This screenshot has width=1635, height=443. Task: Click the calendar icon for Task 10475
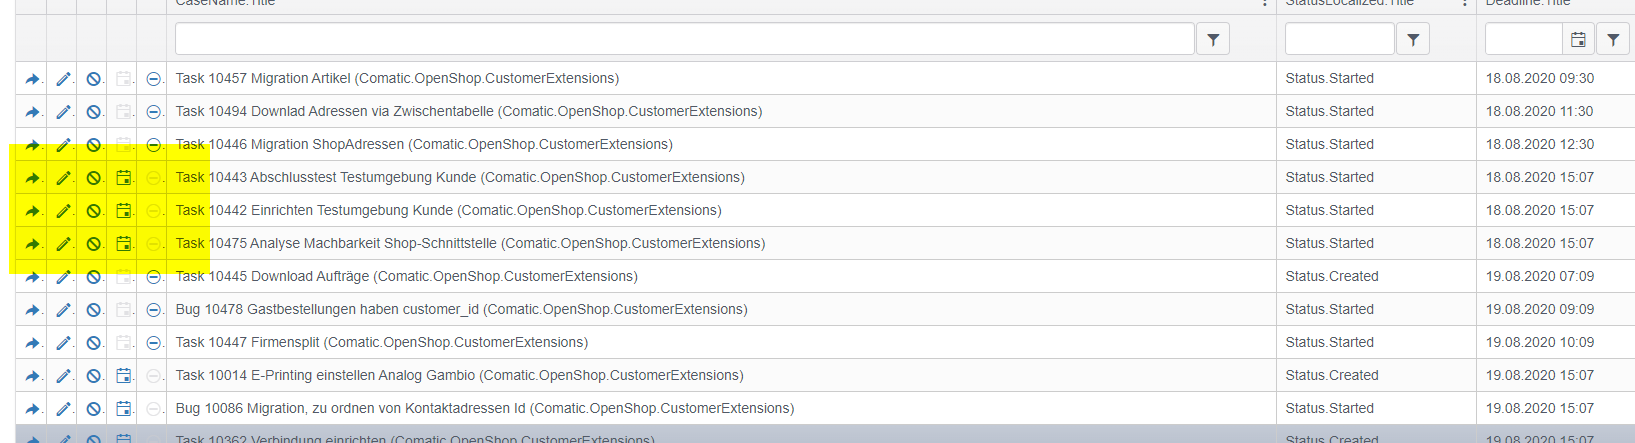pos(124,244)
